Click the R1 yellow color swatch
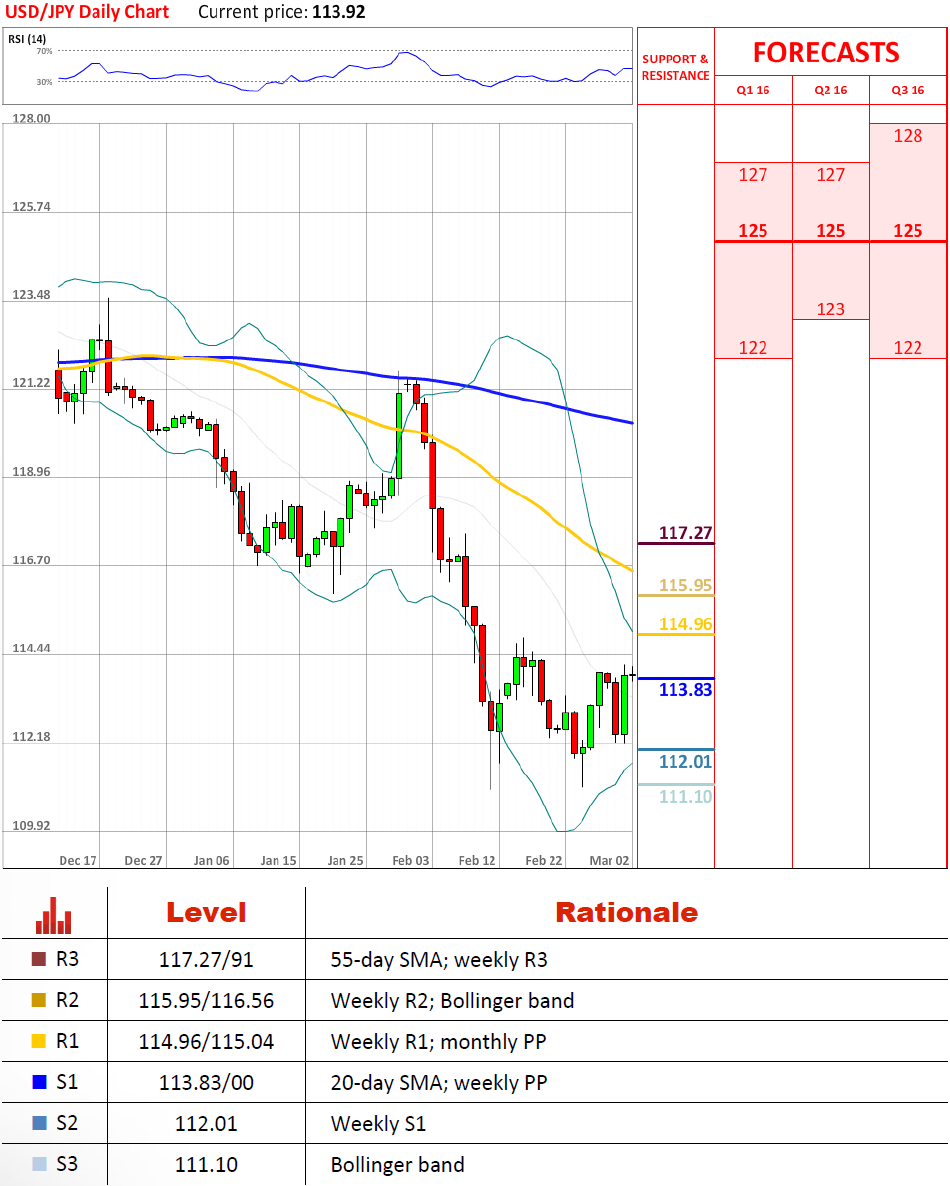The height and width of the screenshot is (1186, 950). (x=39, y=1041)
